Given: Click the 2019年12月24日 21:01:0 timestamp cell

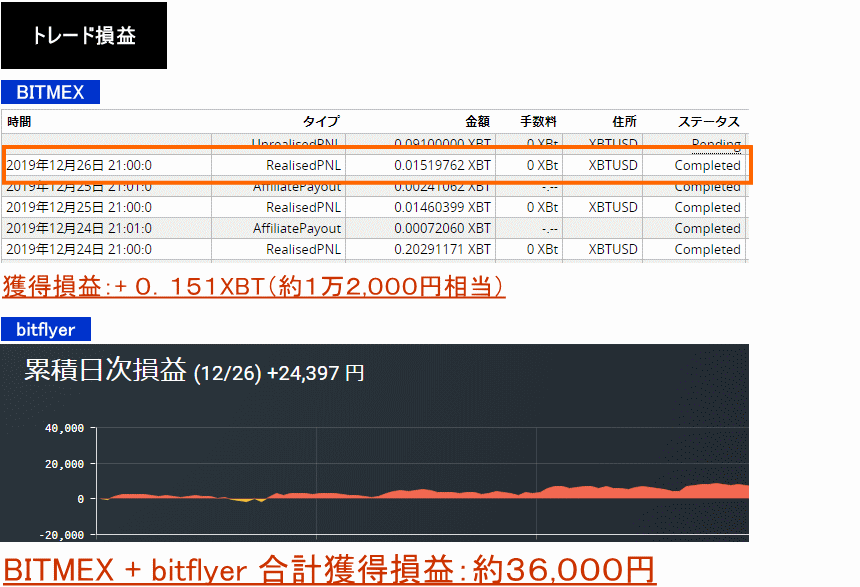Looking at the screenshot, I should click(x=79, y=228).
